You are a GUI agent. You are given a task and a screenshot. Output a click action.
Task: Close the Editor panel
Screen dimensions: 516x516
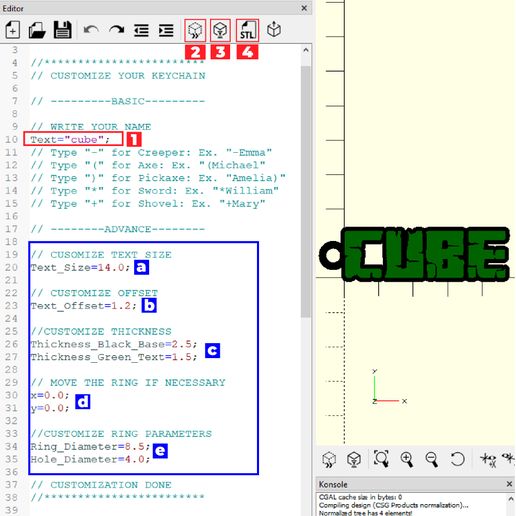coord(304,8)
